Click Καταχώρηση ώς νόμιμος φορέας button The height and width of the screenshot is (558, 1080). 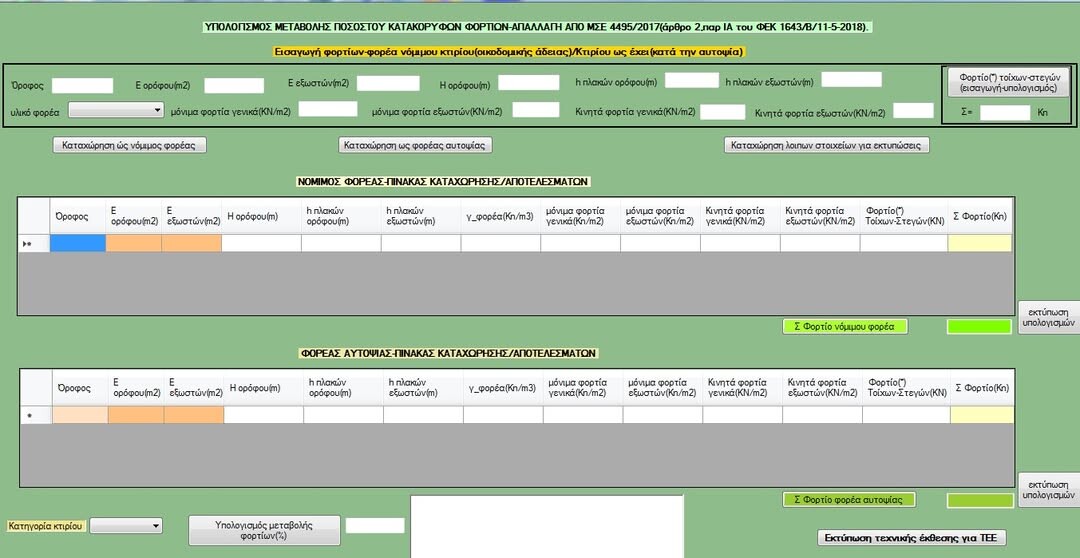(x=130, y=145)
